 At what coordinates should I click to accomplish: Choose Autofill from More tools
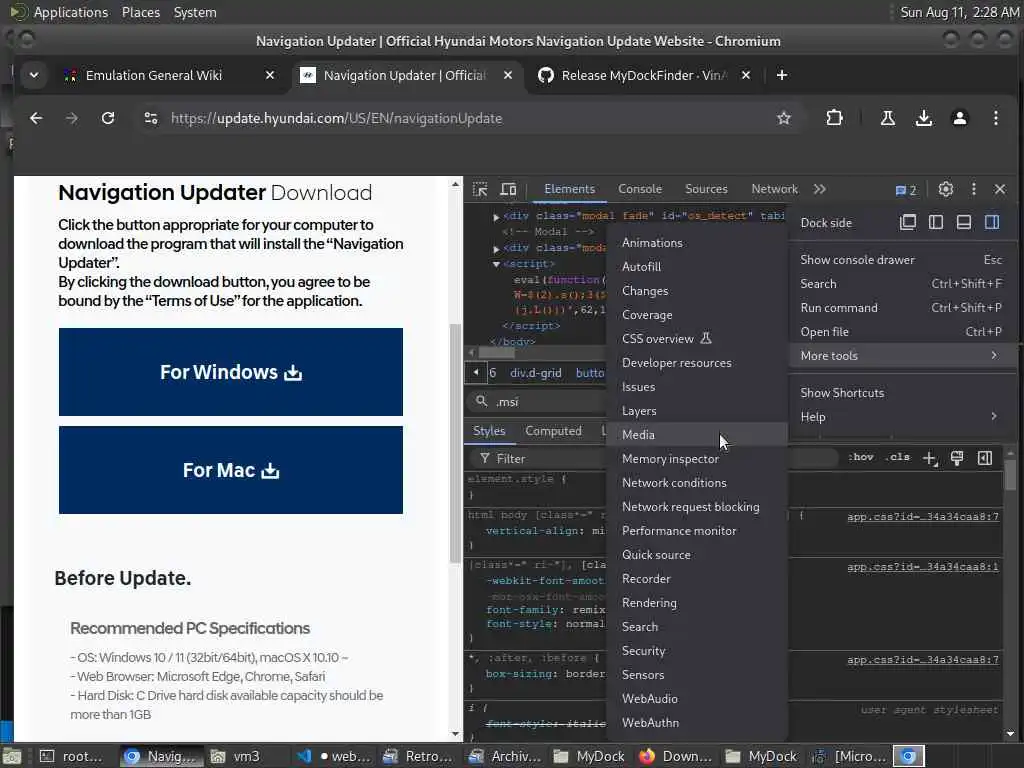coord(697,266)
